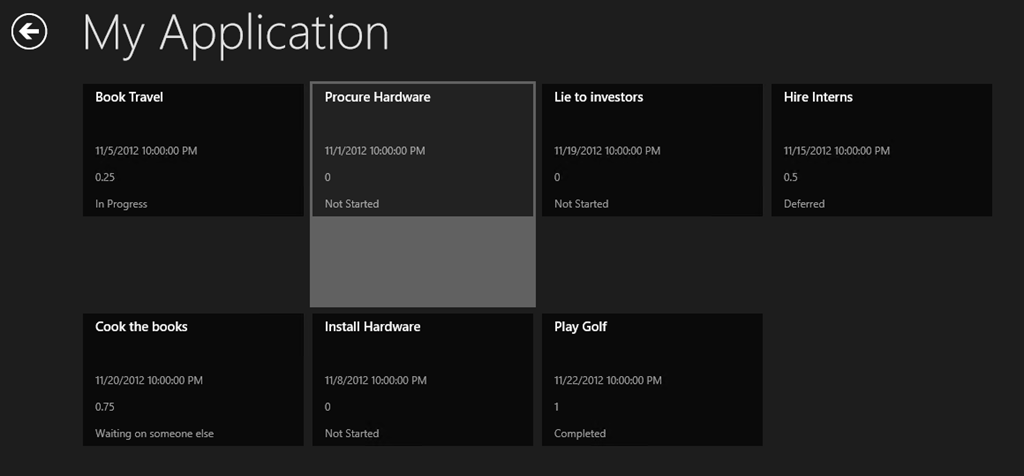Click the Deferred status on Hire Interns

[x=804, y=204]
